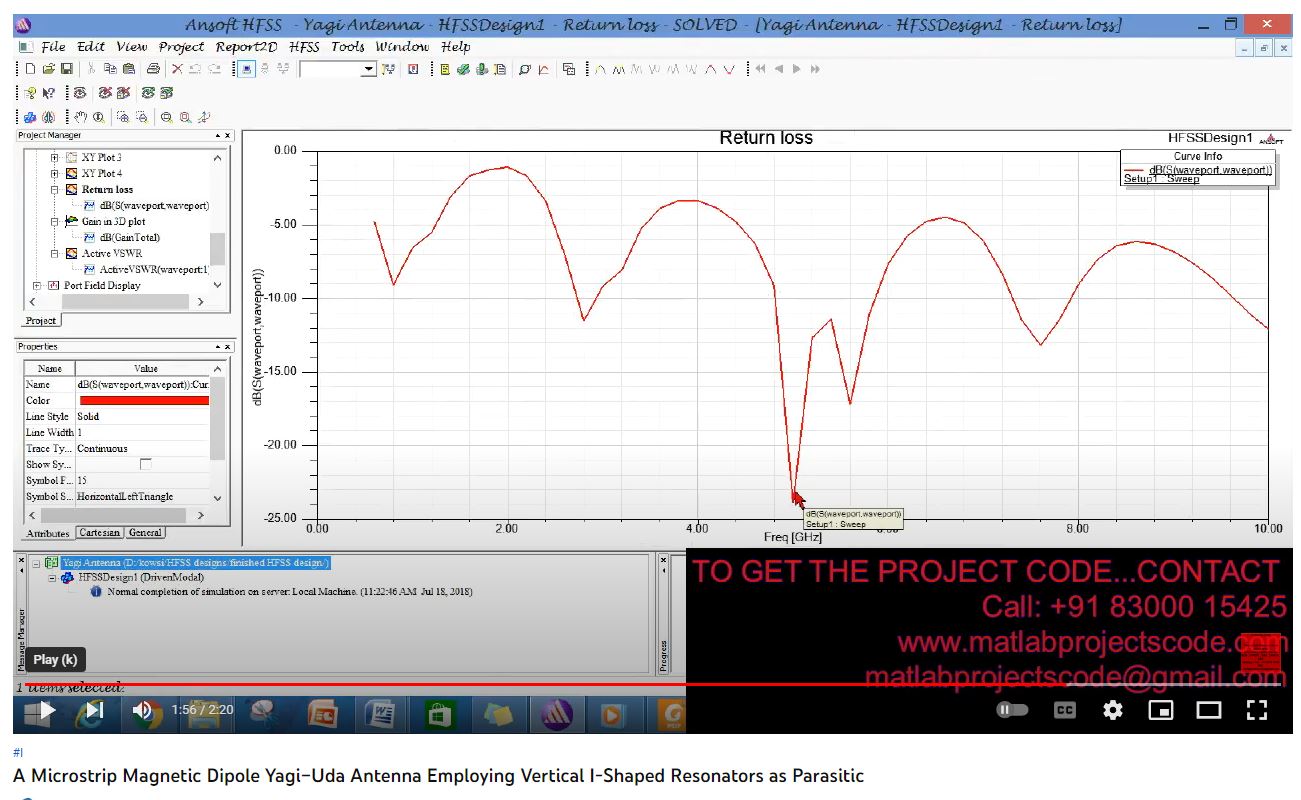Select the Pan hand tool icon

(82, 117)
